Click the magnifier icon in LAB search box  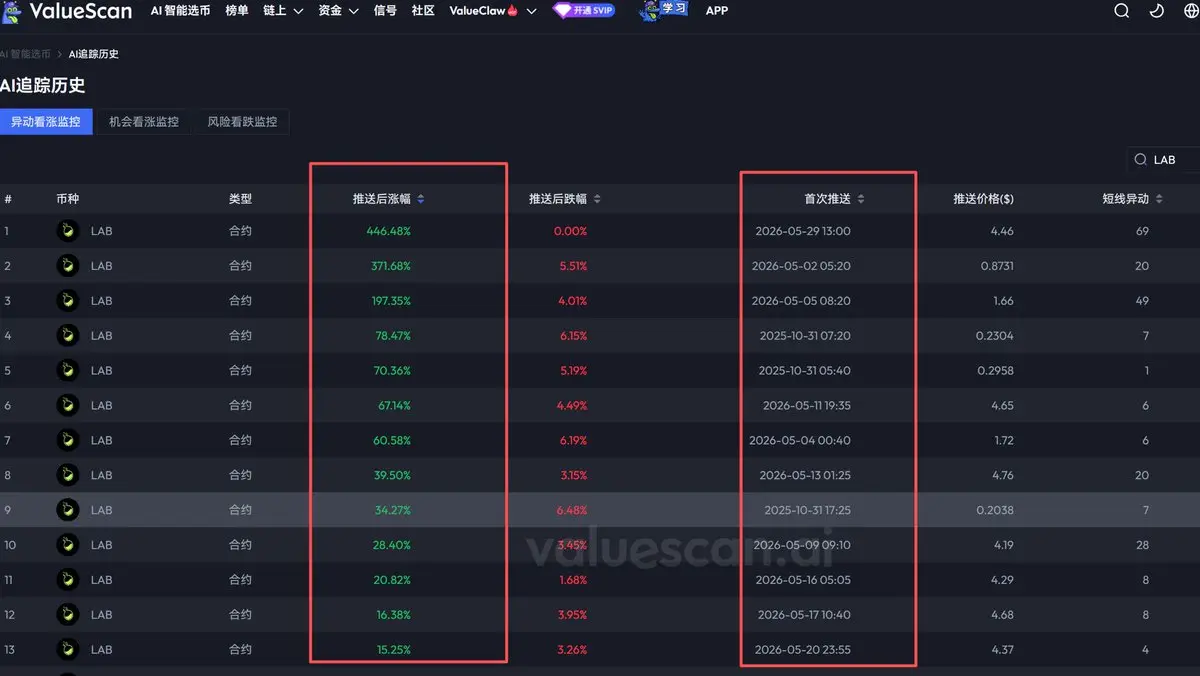(1141, 160)
